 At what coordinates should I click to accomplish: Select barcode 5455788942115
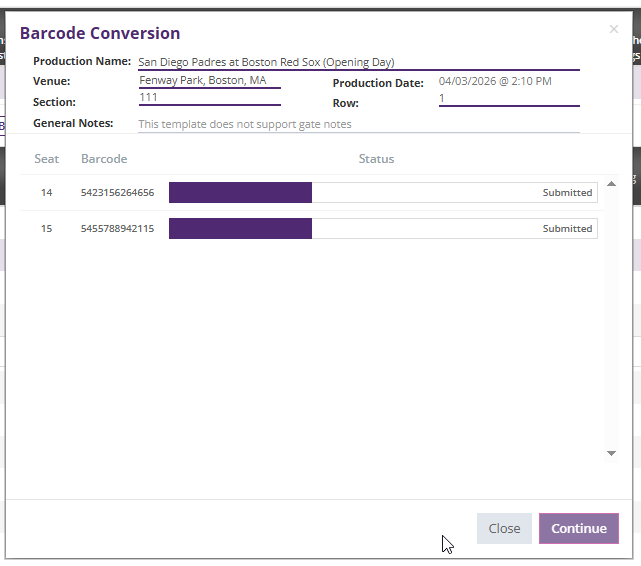coord(117,228)
